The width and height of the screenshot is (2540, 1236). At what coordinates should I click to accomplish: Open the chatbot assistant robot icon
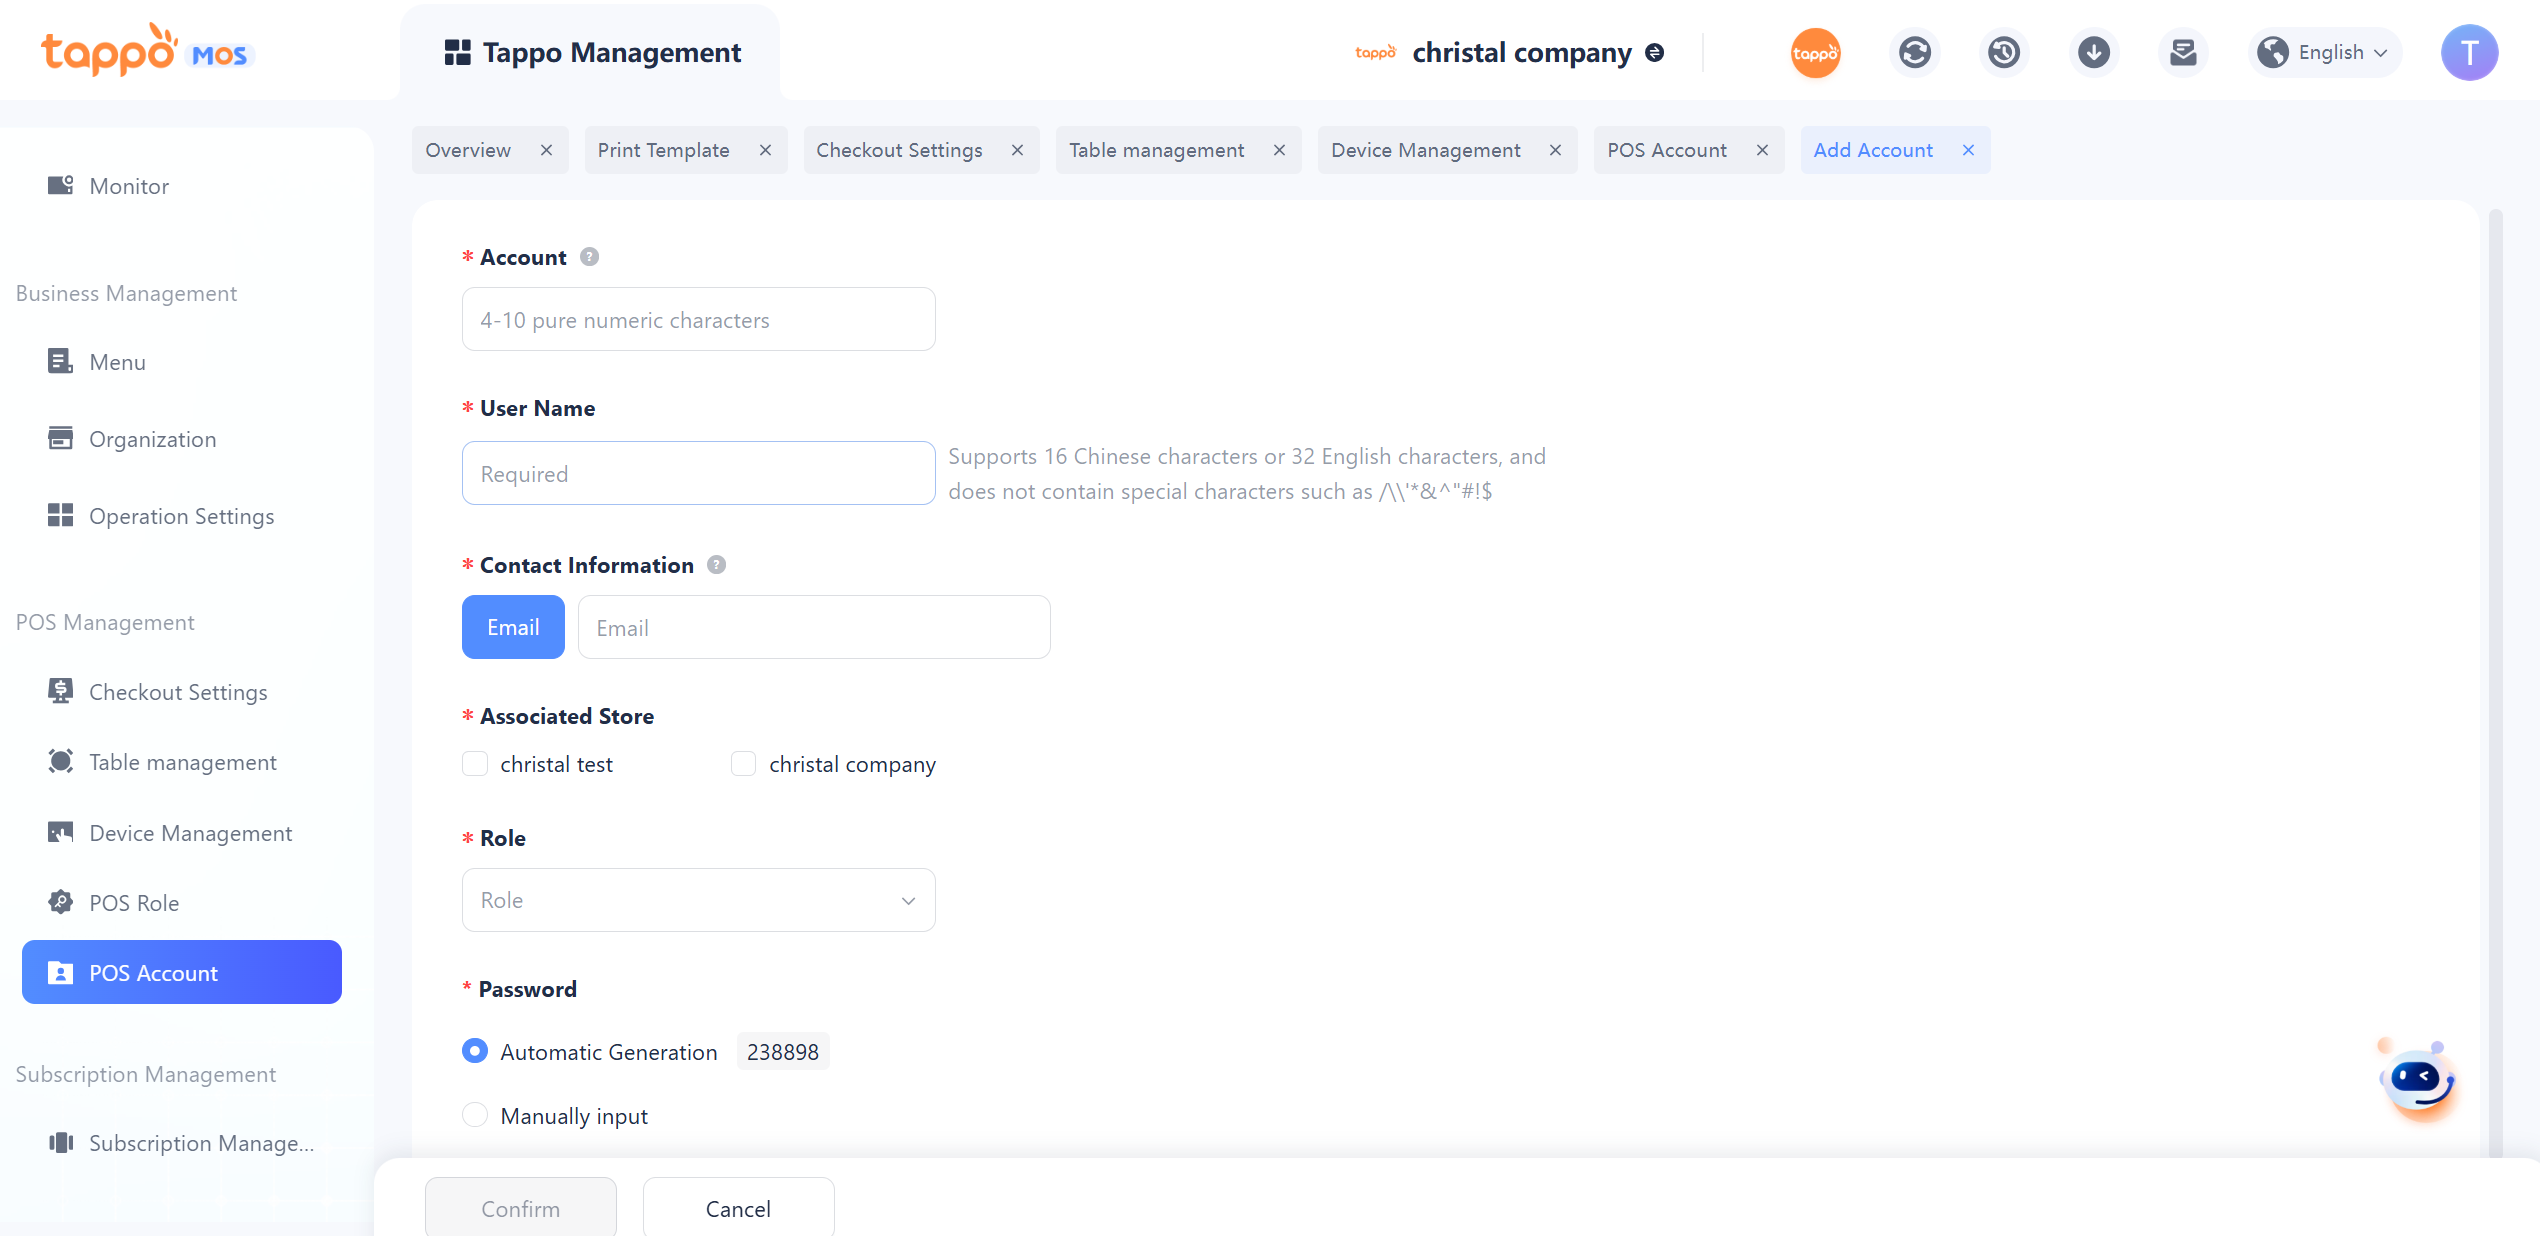click(x=2418, y=1080)
